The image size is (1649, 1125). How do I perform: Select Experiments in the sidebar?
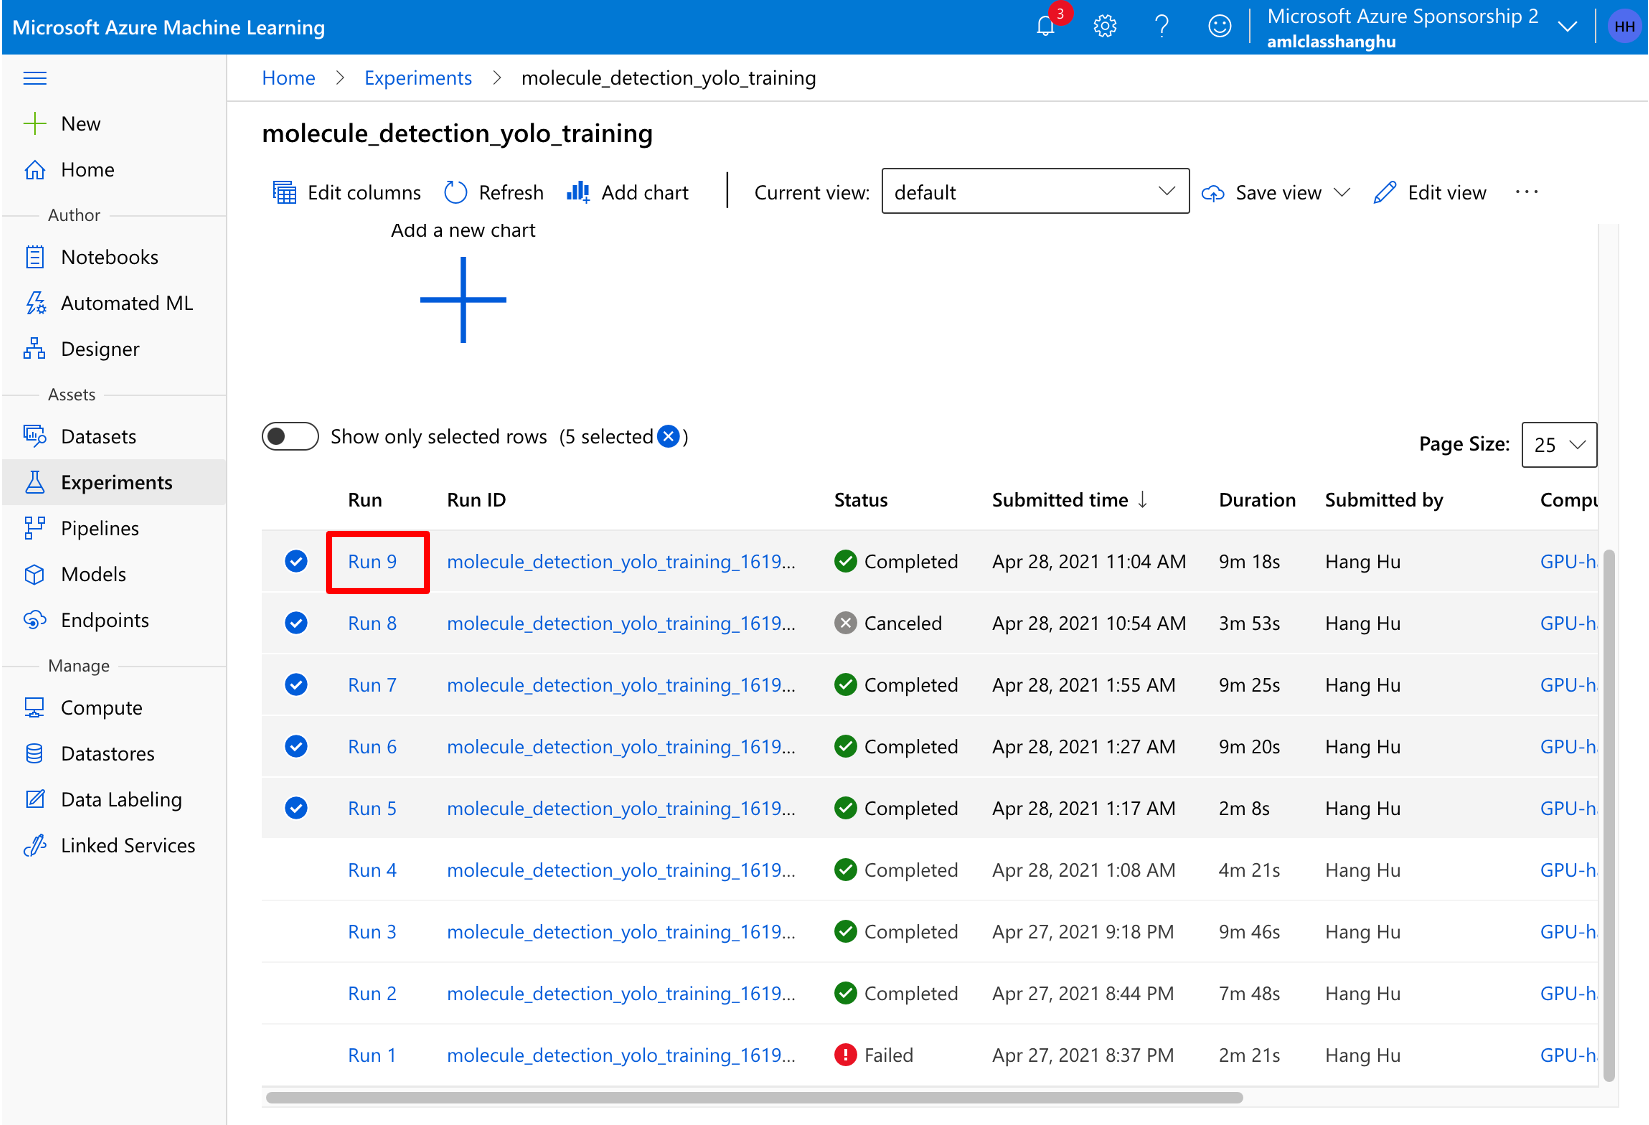113,482
